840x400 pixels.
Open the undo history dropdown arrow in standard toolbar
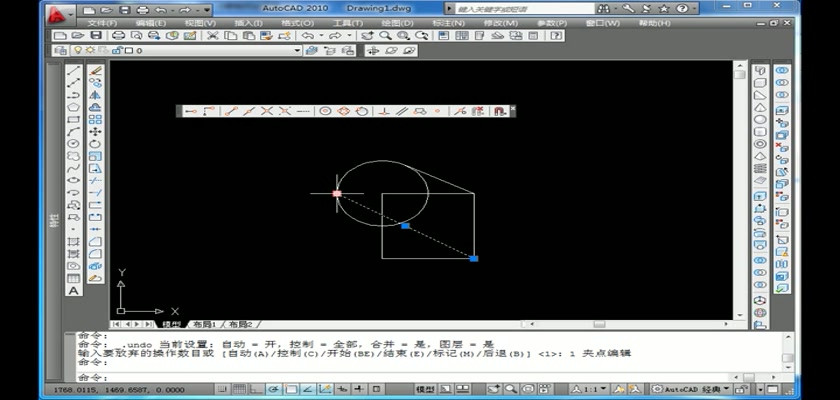click(320, 35)
